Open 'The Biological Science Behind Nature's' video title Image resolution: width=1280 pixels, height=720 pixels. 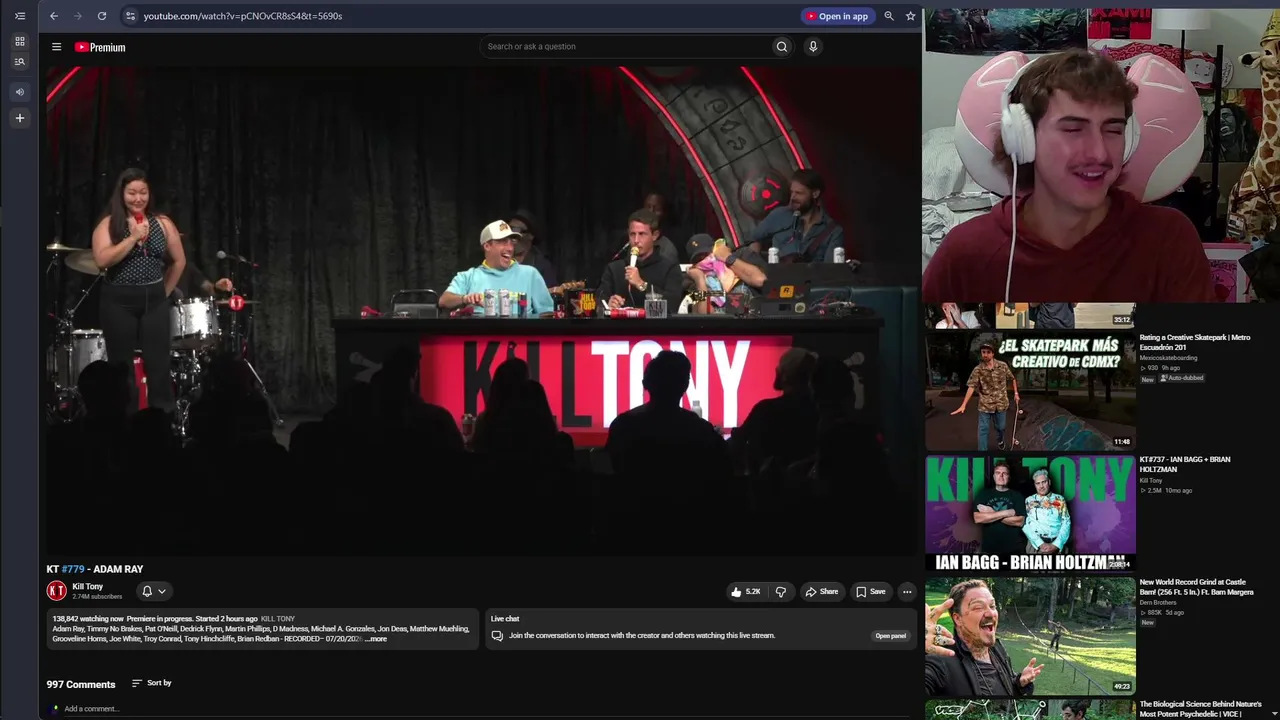[1200, 709]
